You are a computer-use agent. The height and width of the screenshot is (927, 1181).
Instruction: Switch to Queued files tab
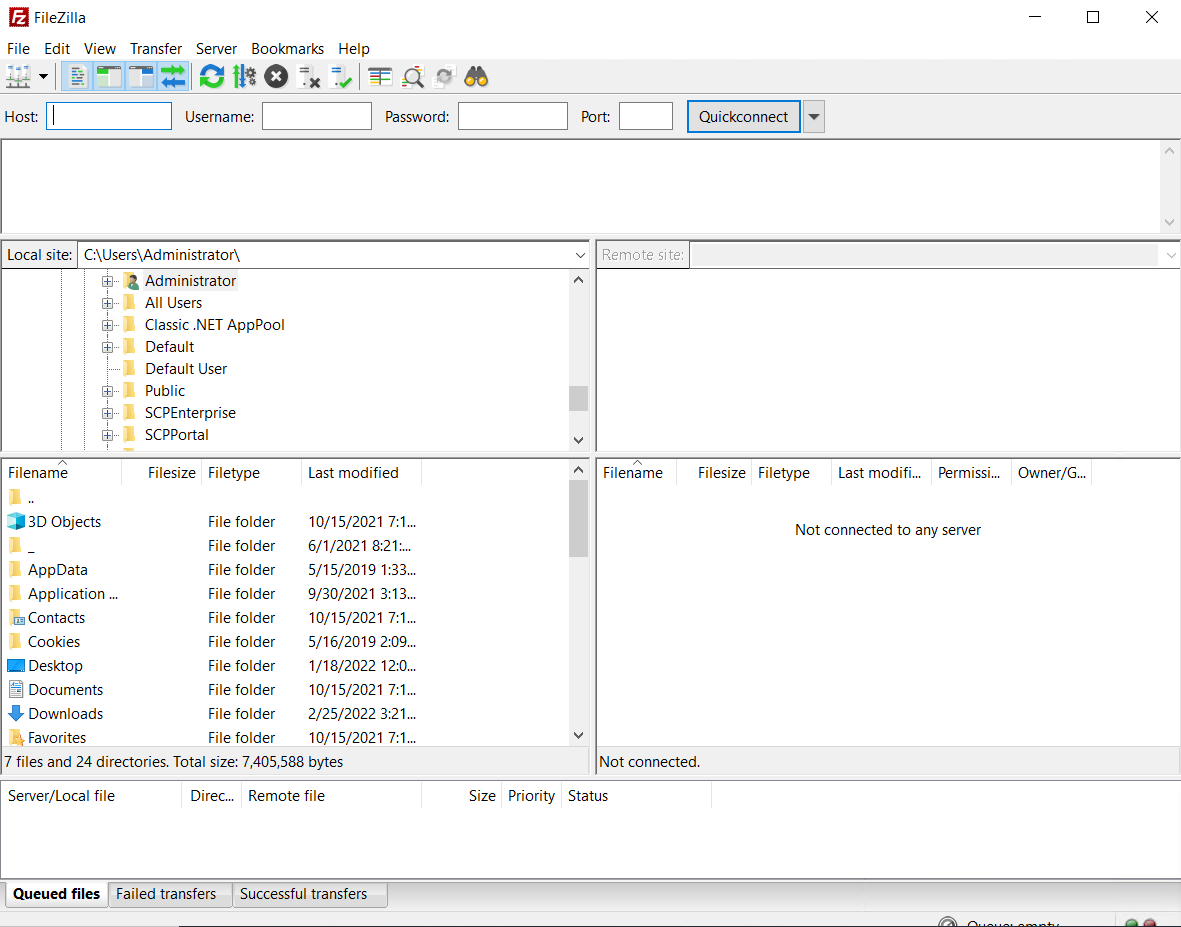pyautogui.click(x=56, y=894)
